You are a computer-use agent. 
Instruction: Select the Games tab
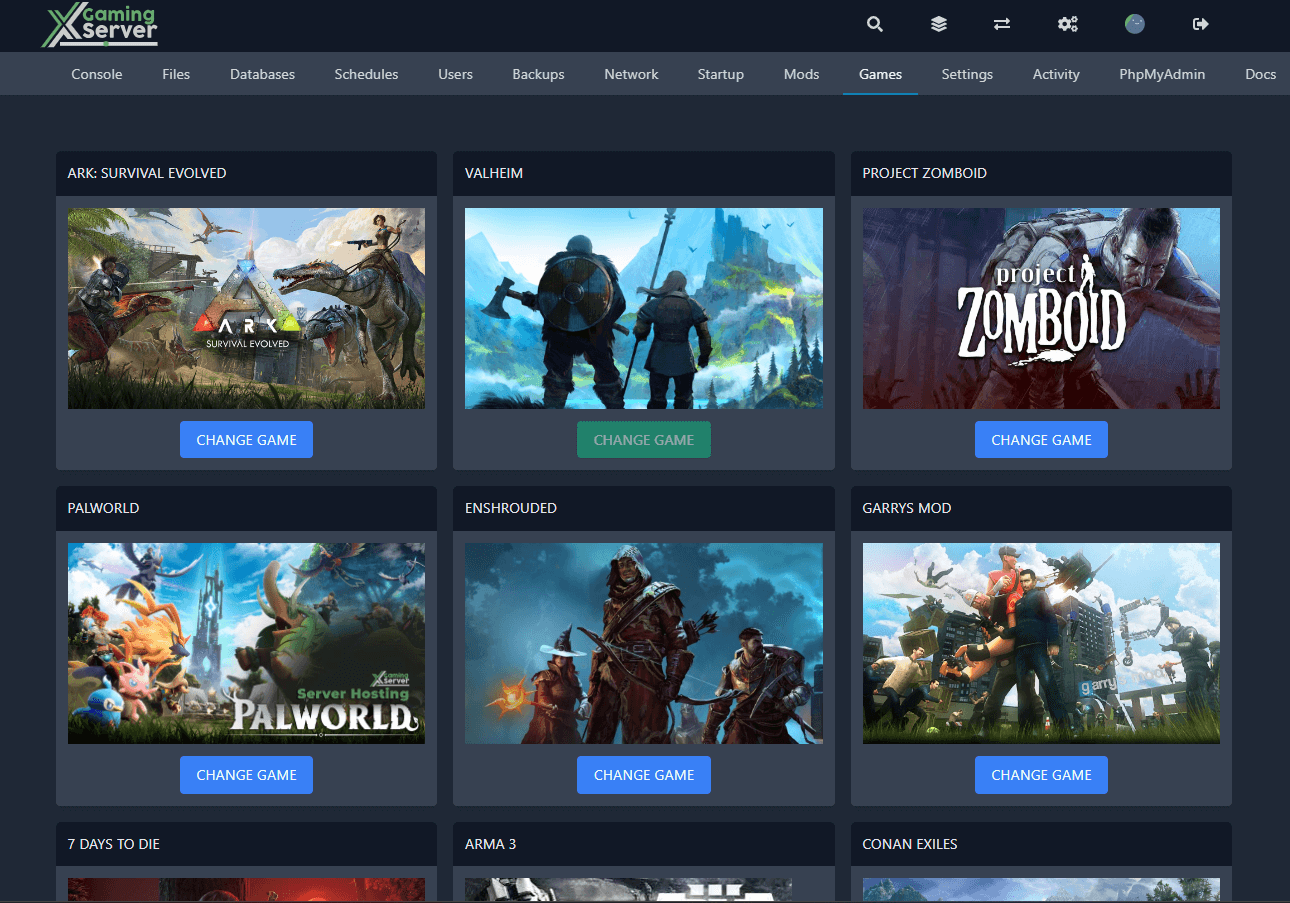tap(880, 74)
